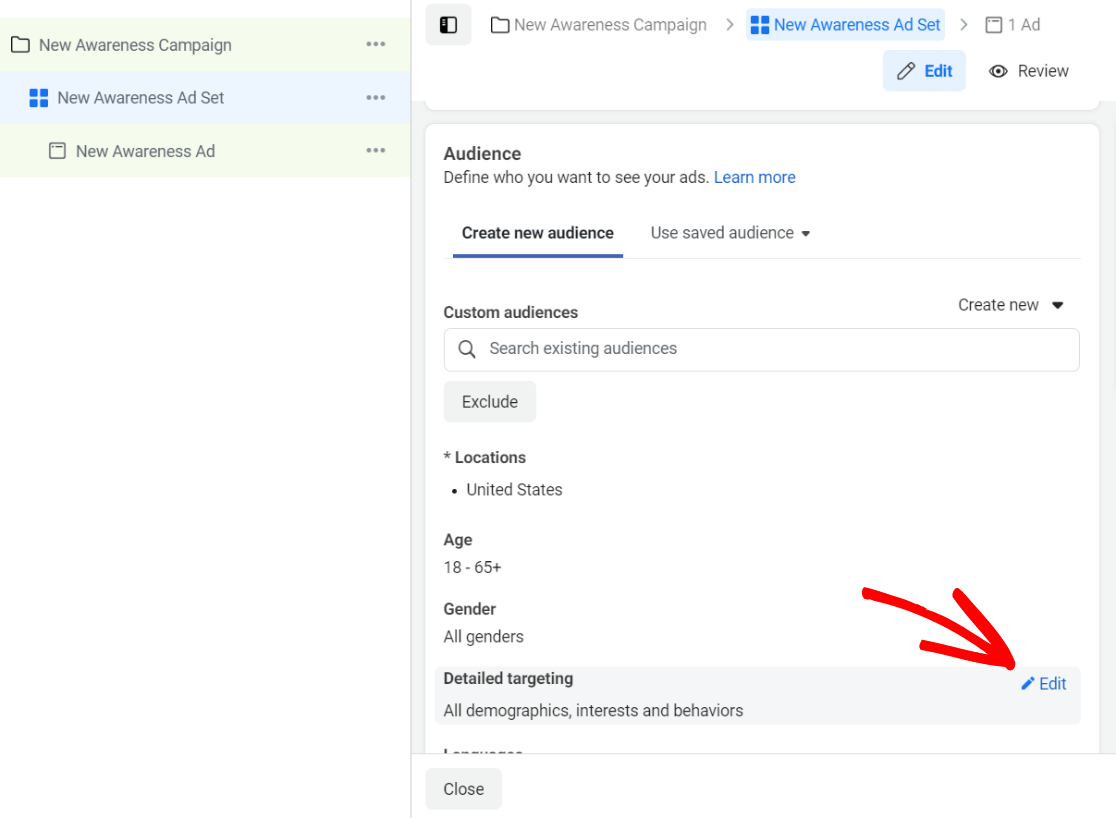Viewport: 1116px width, 818px height.
Task: Click the ad set icon beside breadcrumb name
Action: (x=762, y=24)
